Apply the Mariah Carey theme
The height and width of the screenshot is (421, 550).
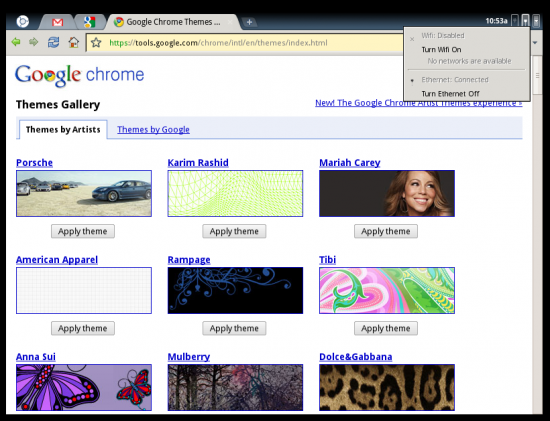pyautogui.click(x=386, y=231)
